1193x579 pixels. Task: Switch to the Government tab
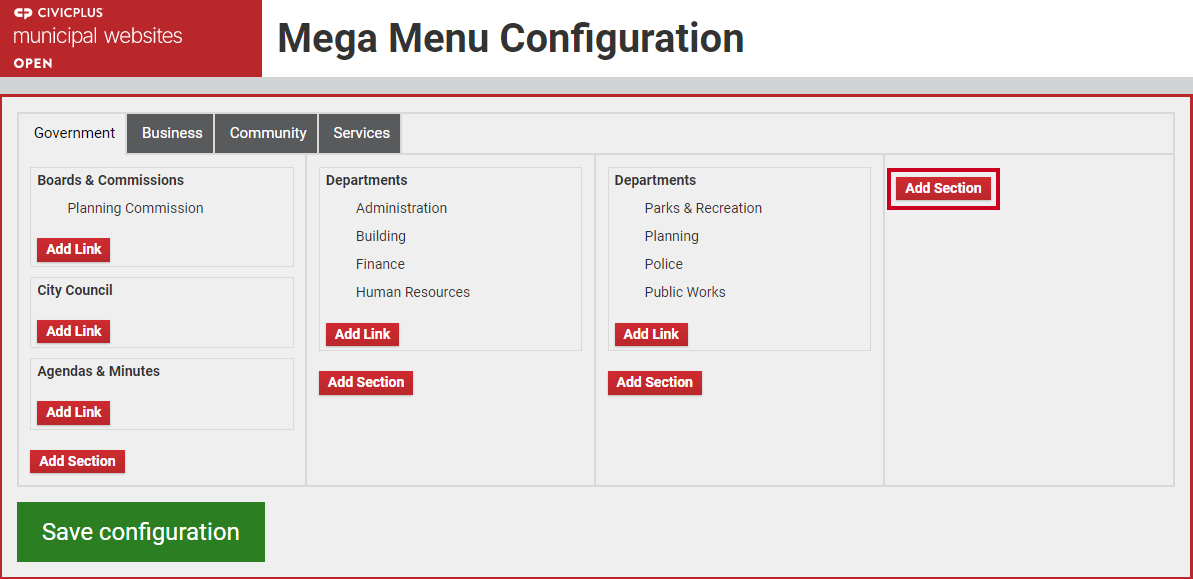(x=75, y=133)
